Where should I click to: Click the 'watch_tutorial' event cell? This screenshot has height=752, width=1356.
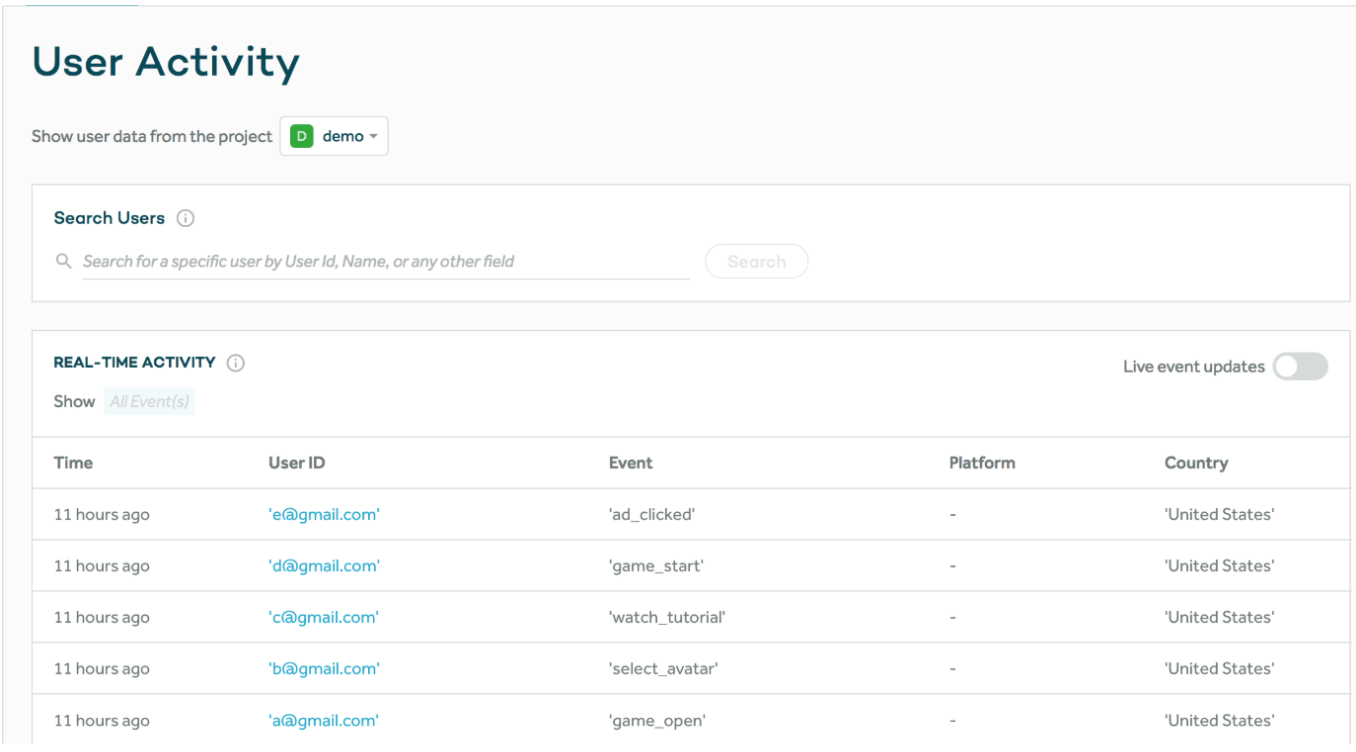666,618
